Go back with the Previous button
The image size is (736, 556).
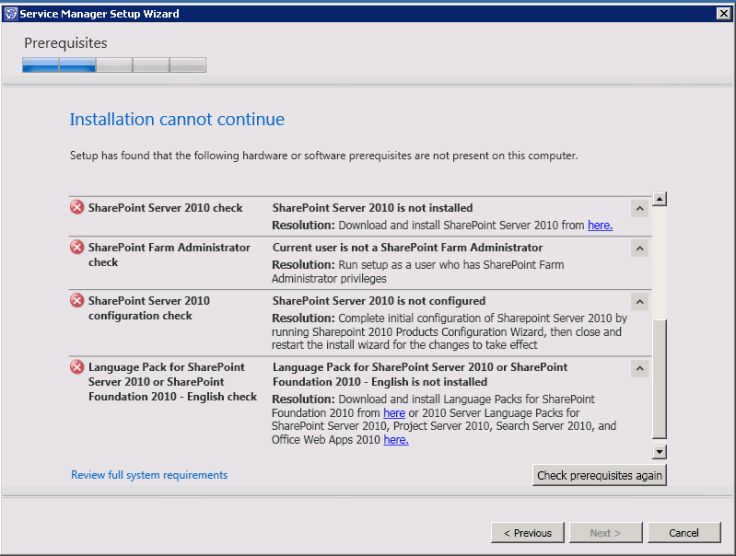pyautogui.click(x=528, y=532)
